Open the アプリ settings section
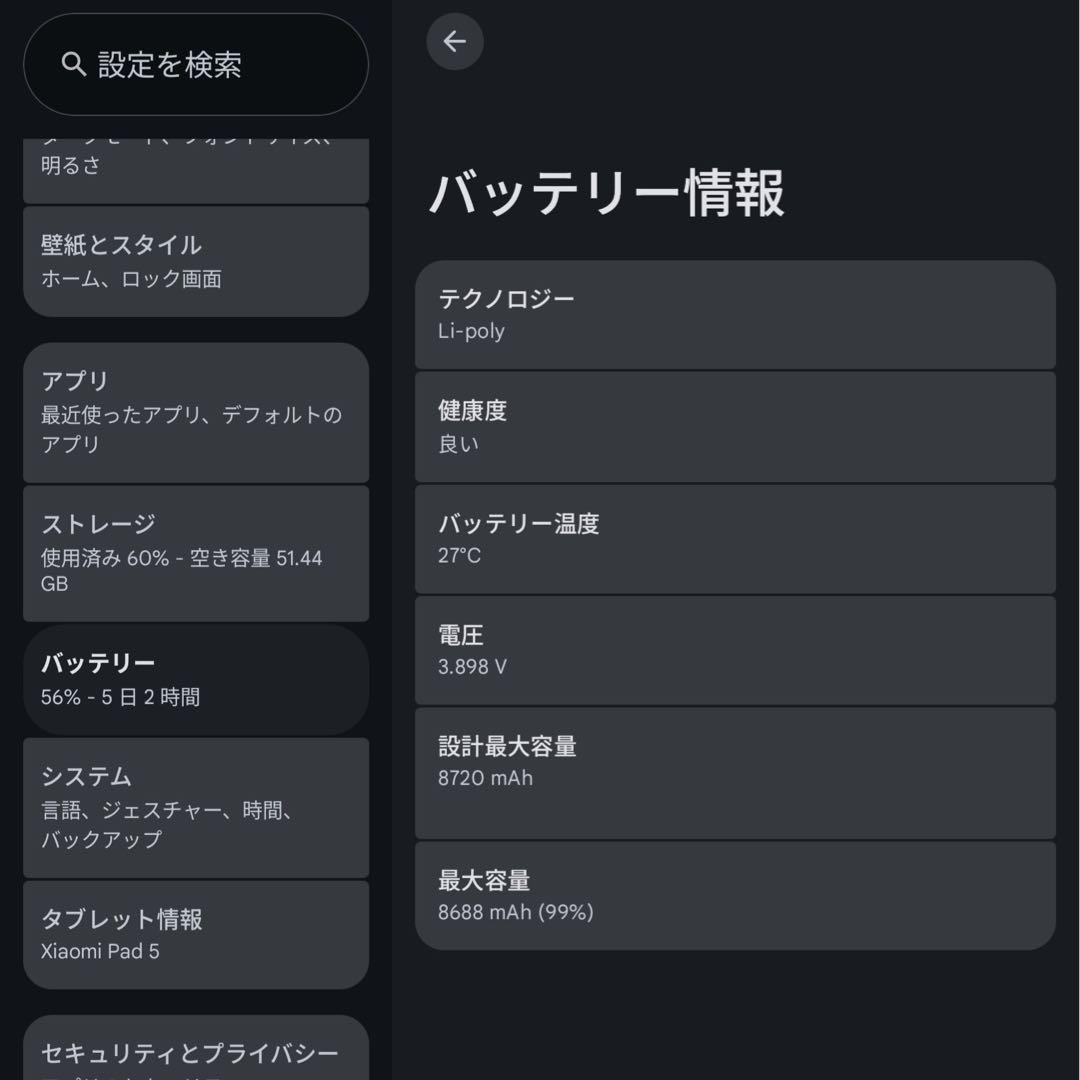This screenshot has height=1080, width=1080. pyautogui.click(x=195, y=413)
